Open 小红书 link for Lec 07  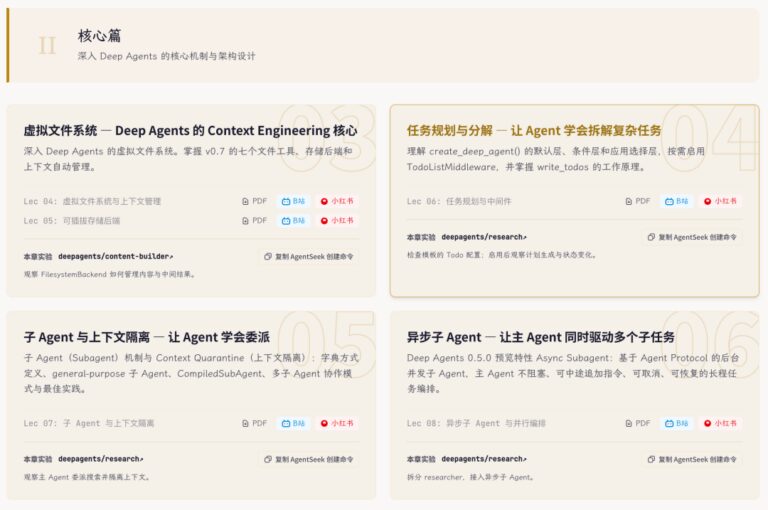click(x=337, y=423)
